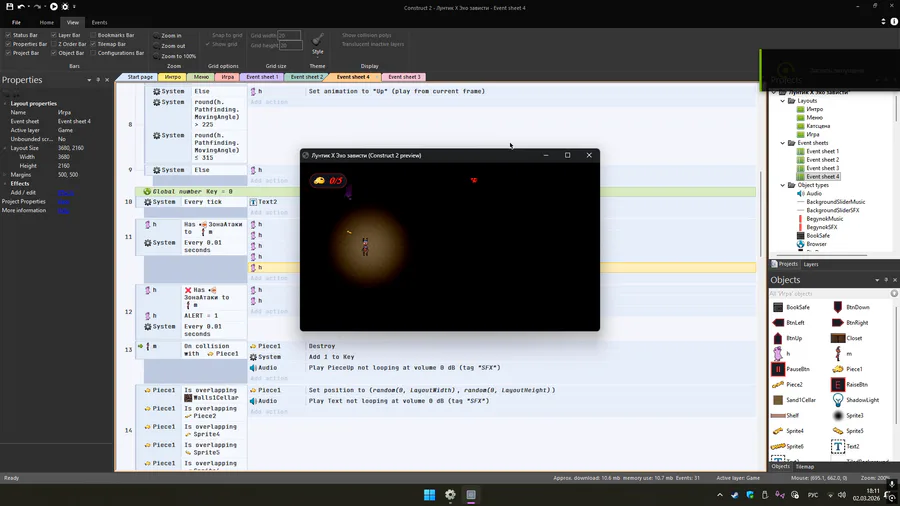This screenshot has width=900, height=506.
Task: Open Properties panel dropdown arrow
Action: (x=89, y=80)
